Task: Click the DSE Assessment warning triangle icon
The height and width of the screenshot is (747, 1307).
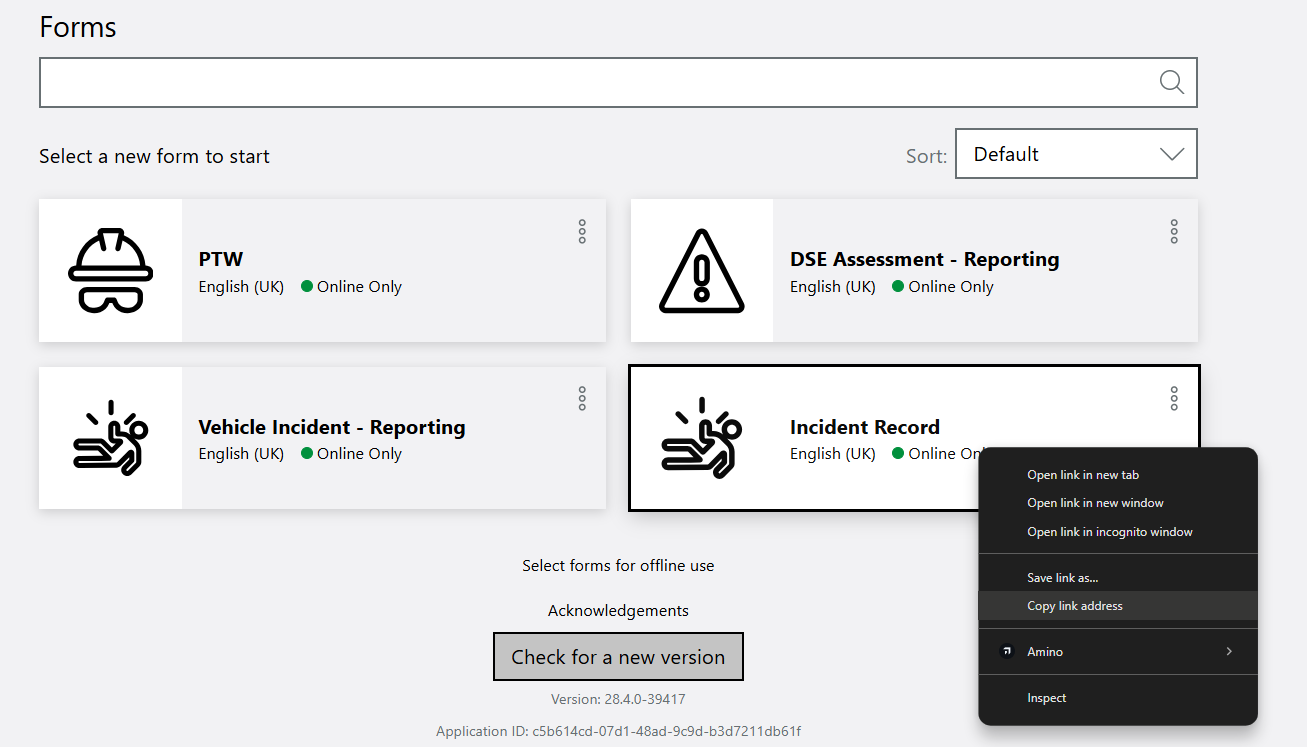Action: [x=701, y=270]
